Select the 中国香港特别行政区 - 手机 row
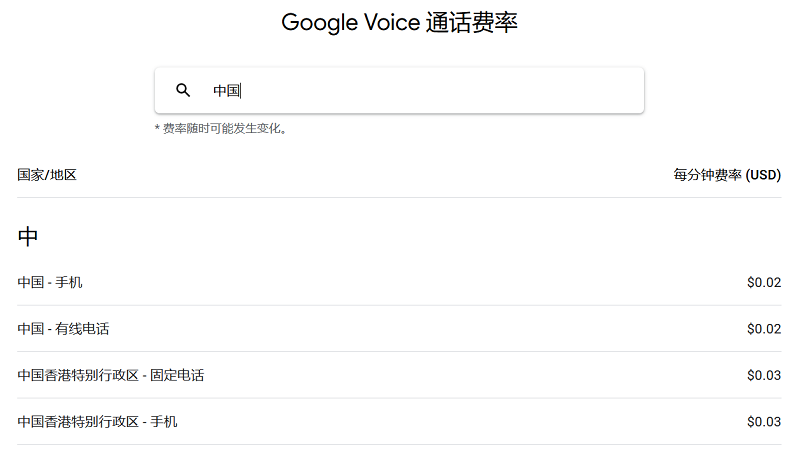 399,421
